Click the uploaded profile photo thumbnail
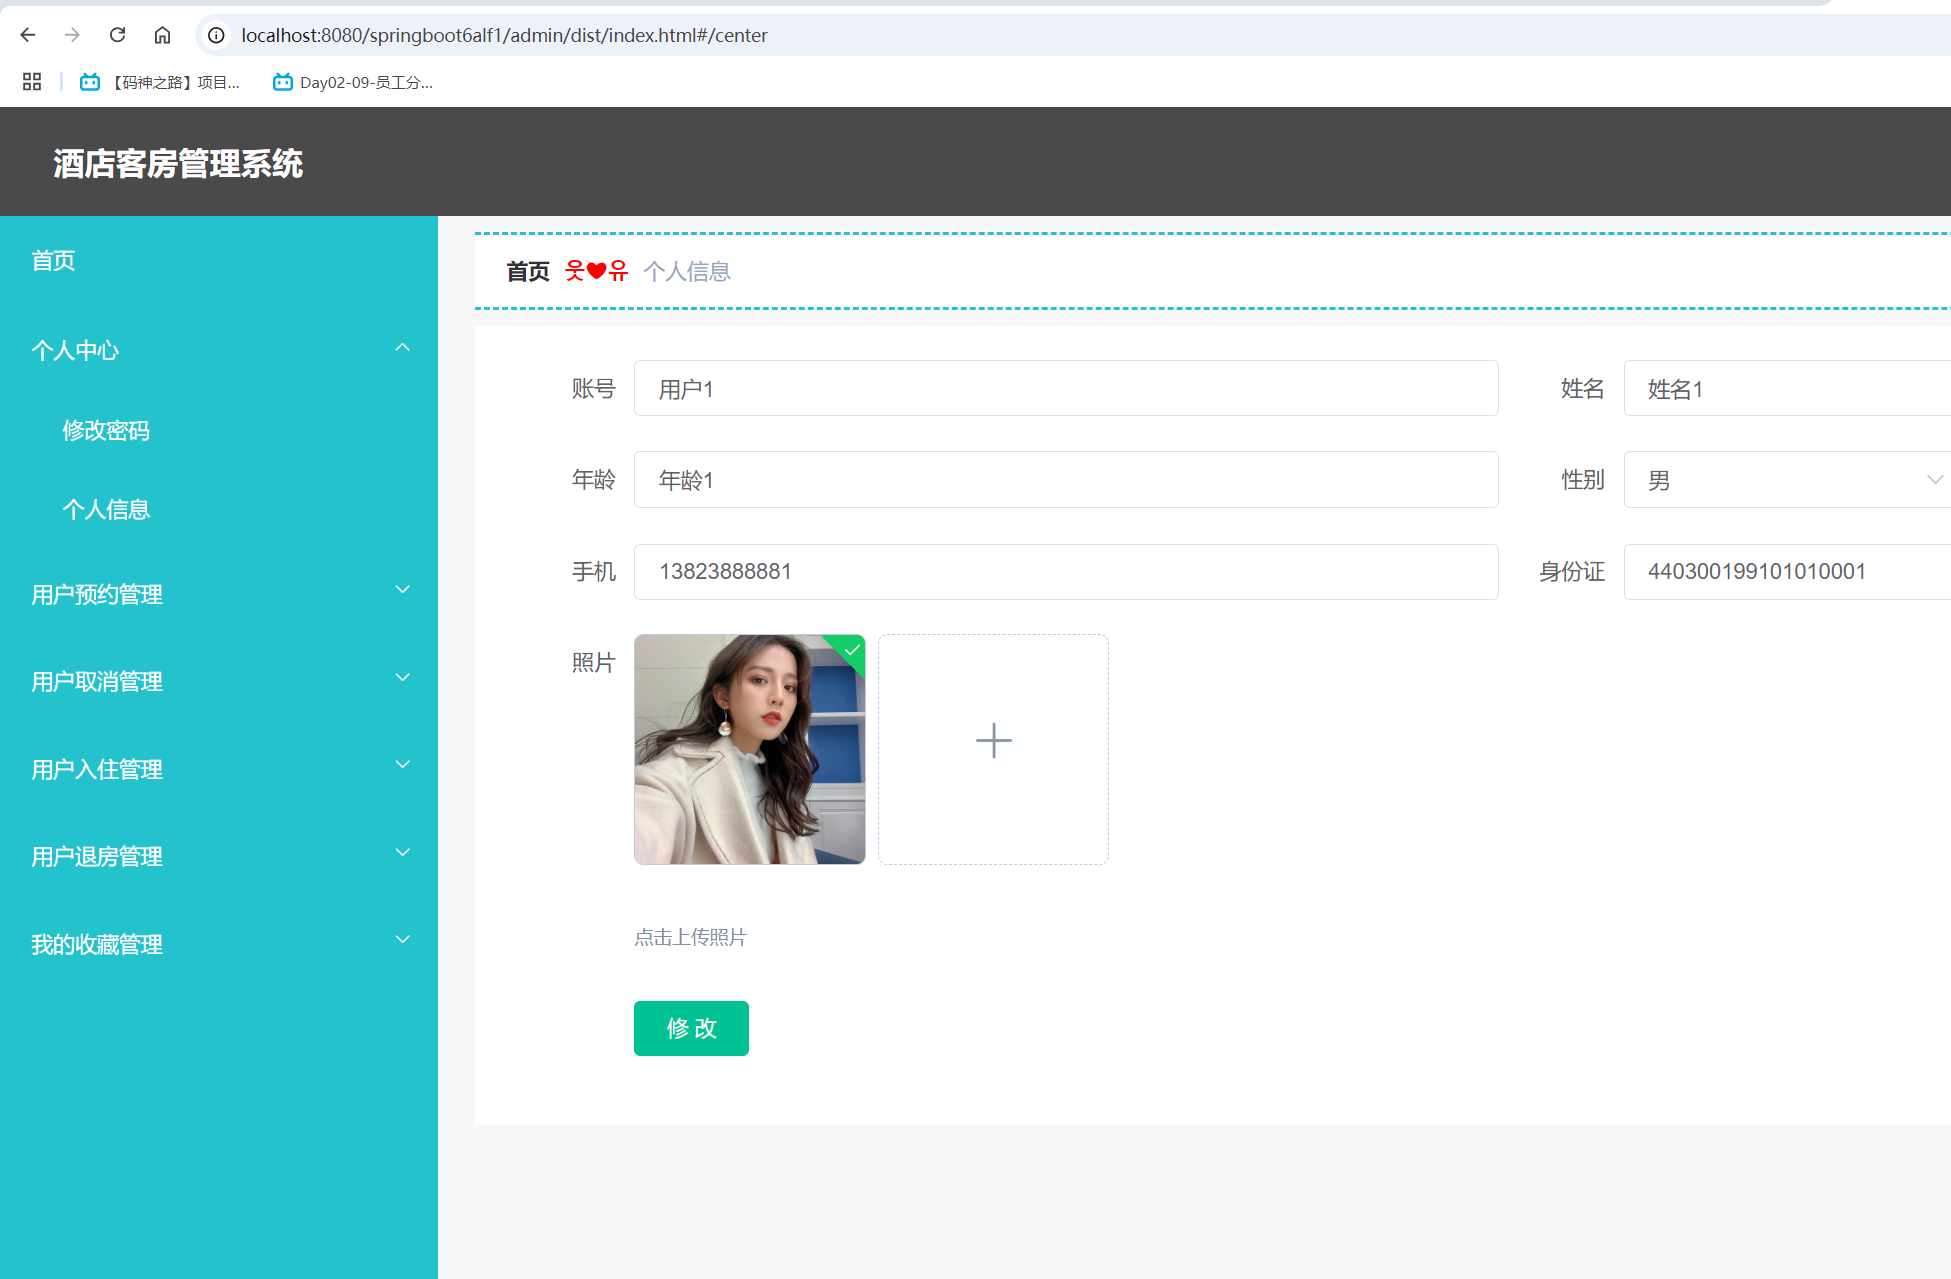The image size is (1951, 1279). pos(749,749)
